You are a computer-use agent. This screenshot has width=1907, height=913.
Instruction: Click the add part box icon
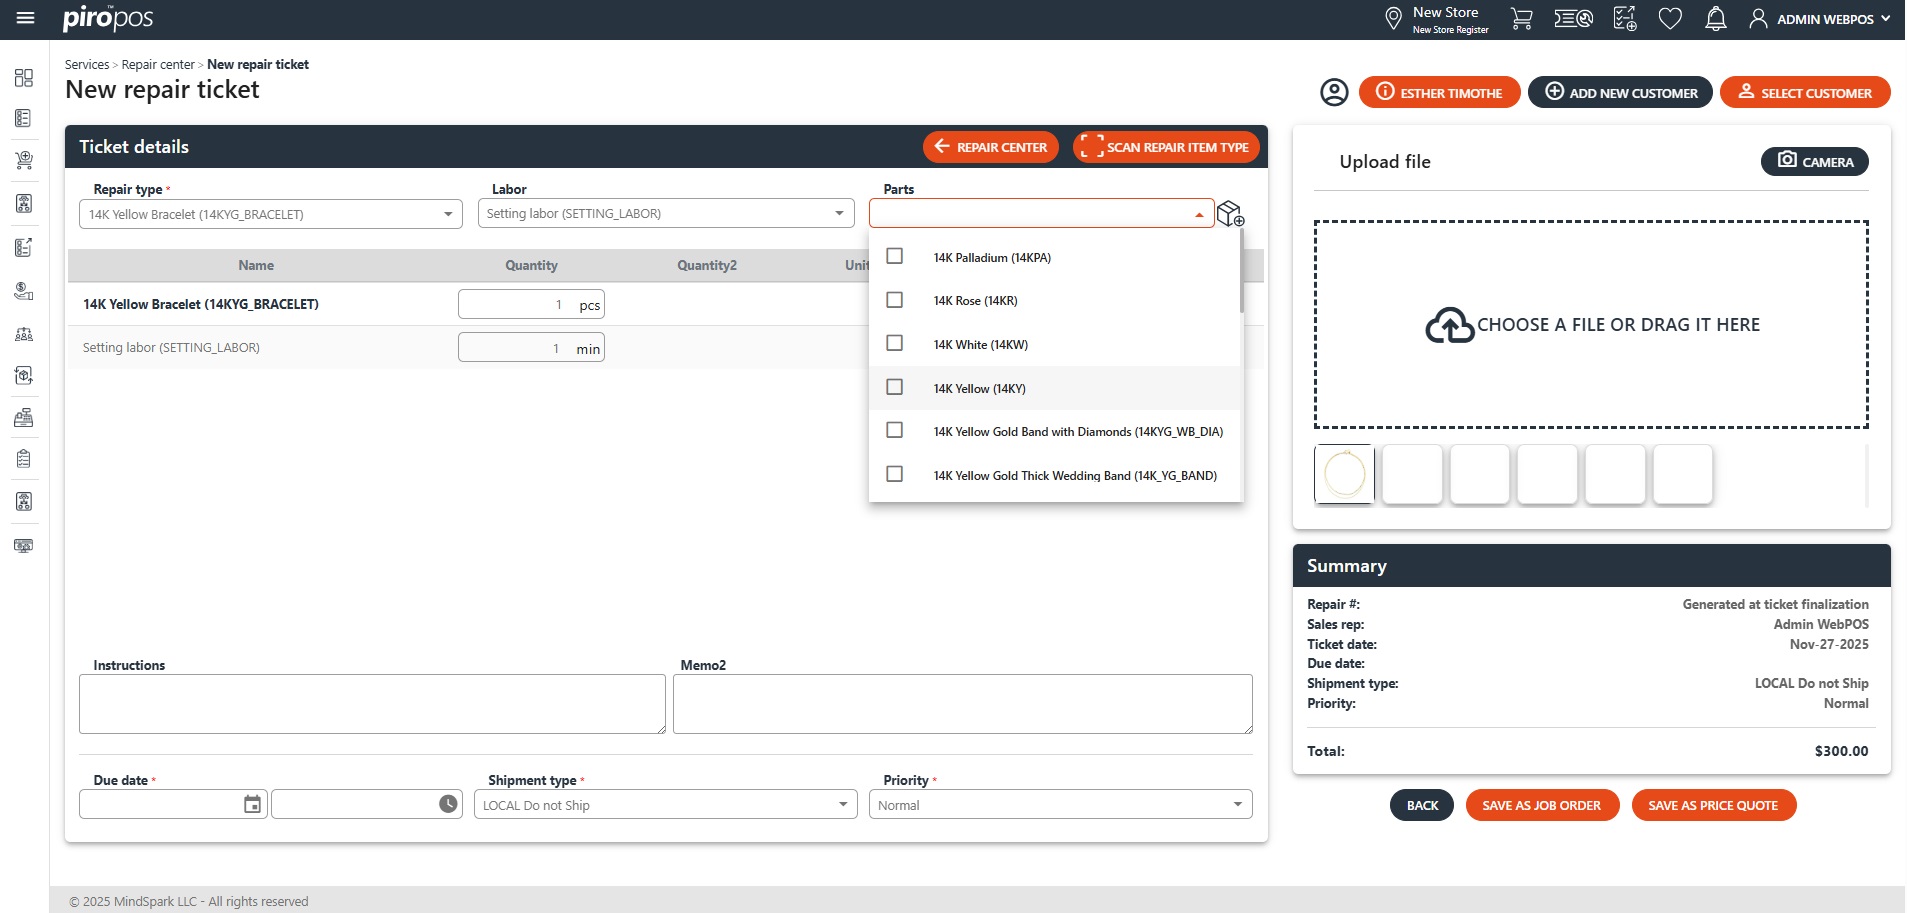[1230, 213]
